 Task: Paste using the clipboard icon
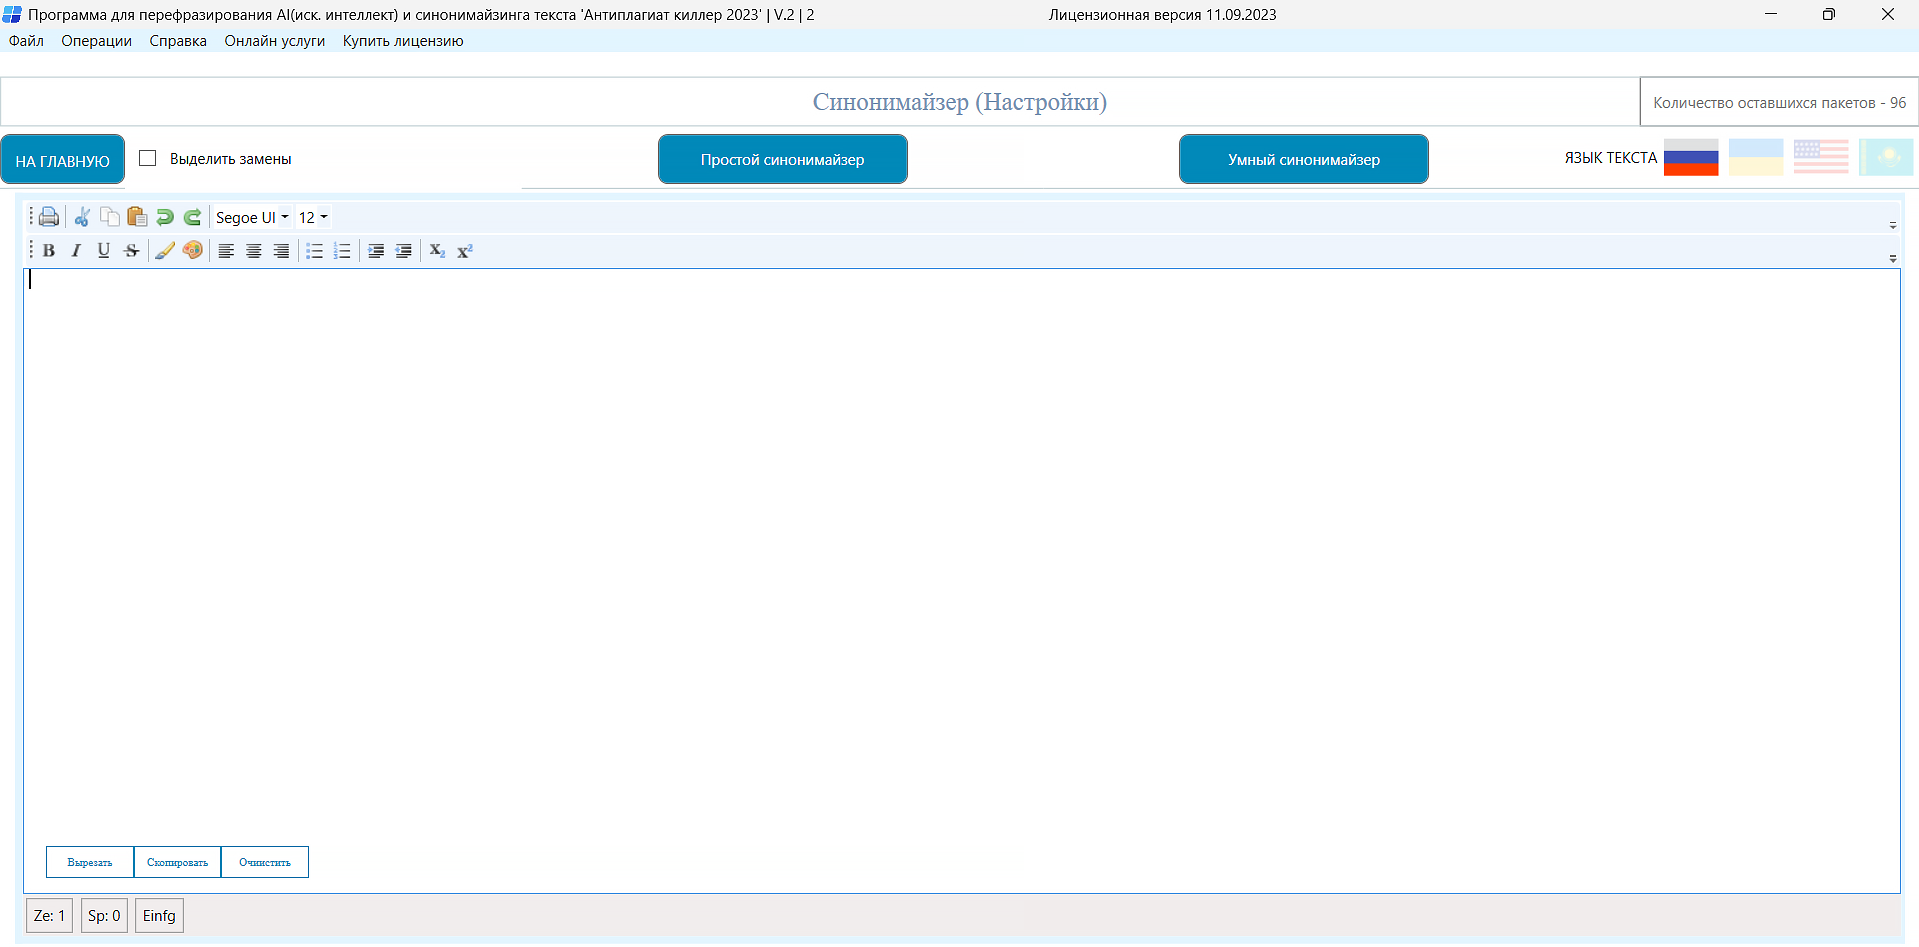coord(137,217)
